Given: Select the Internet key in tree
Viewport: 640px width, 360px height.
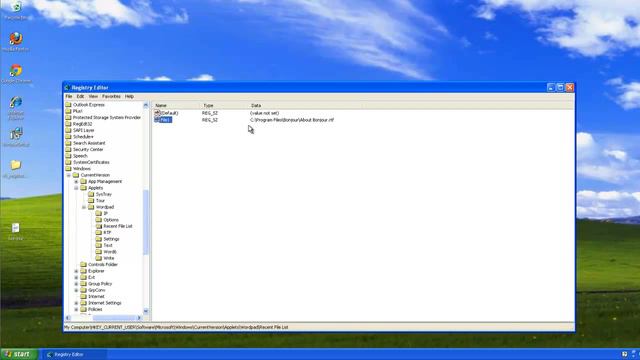Looking at the screenshot, I should (x=96, y=296).
